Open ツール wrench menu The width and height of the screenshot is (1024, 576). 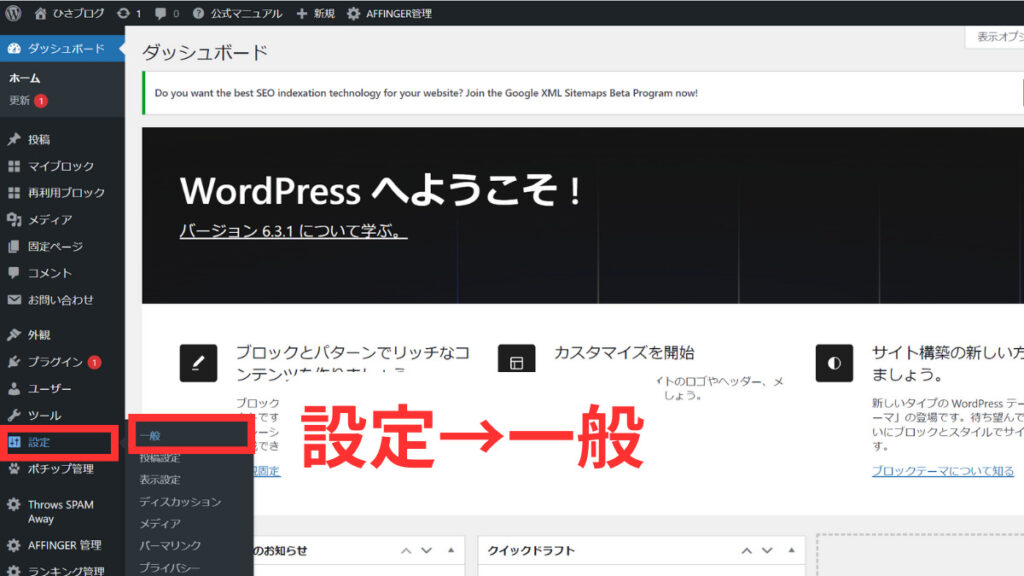coord(62,415)
